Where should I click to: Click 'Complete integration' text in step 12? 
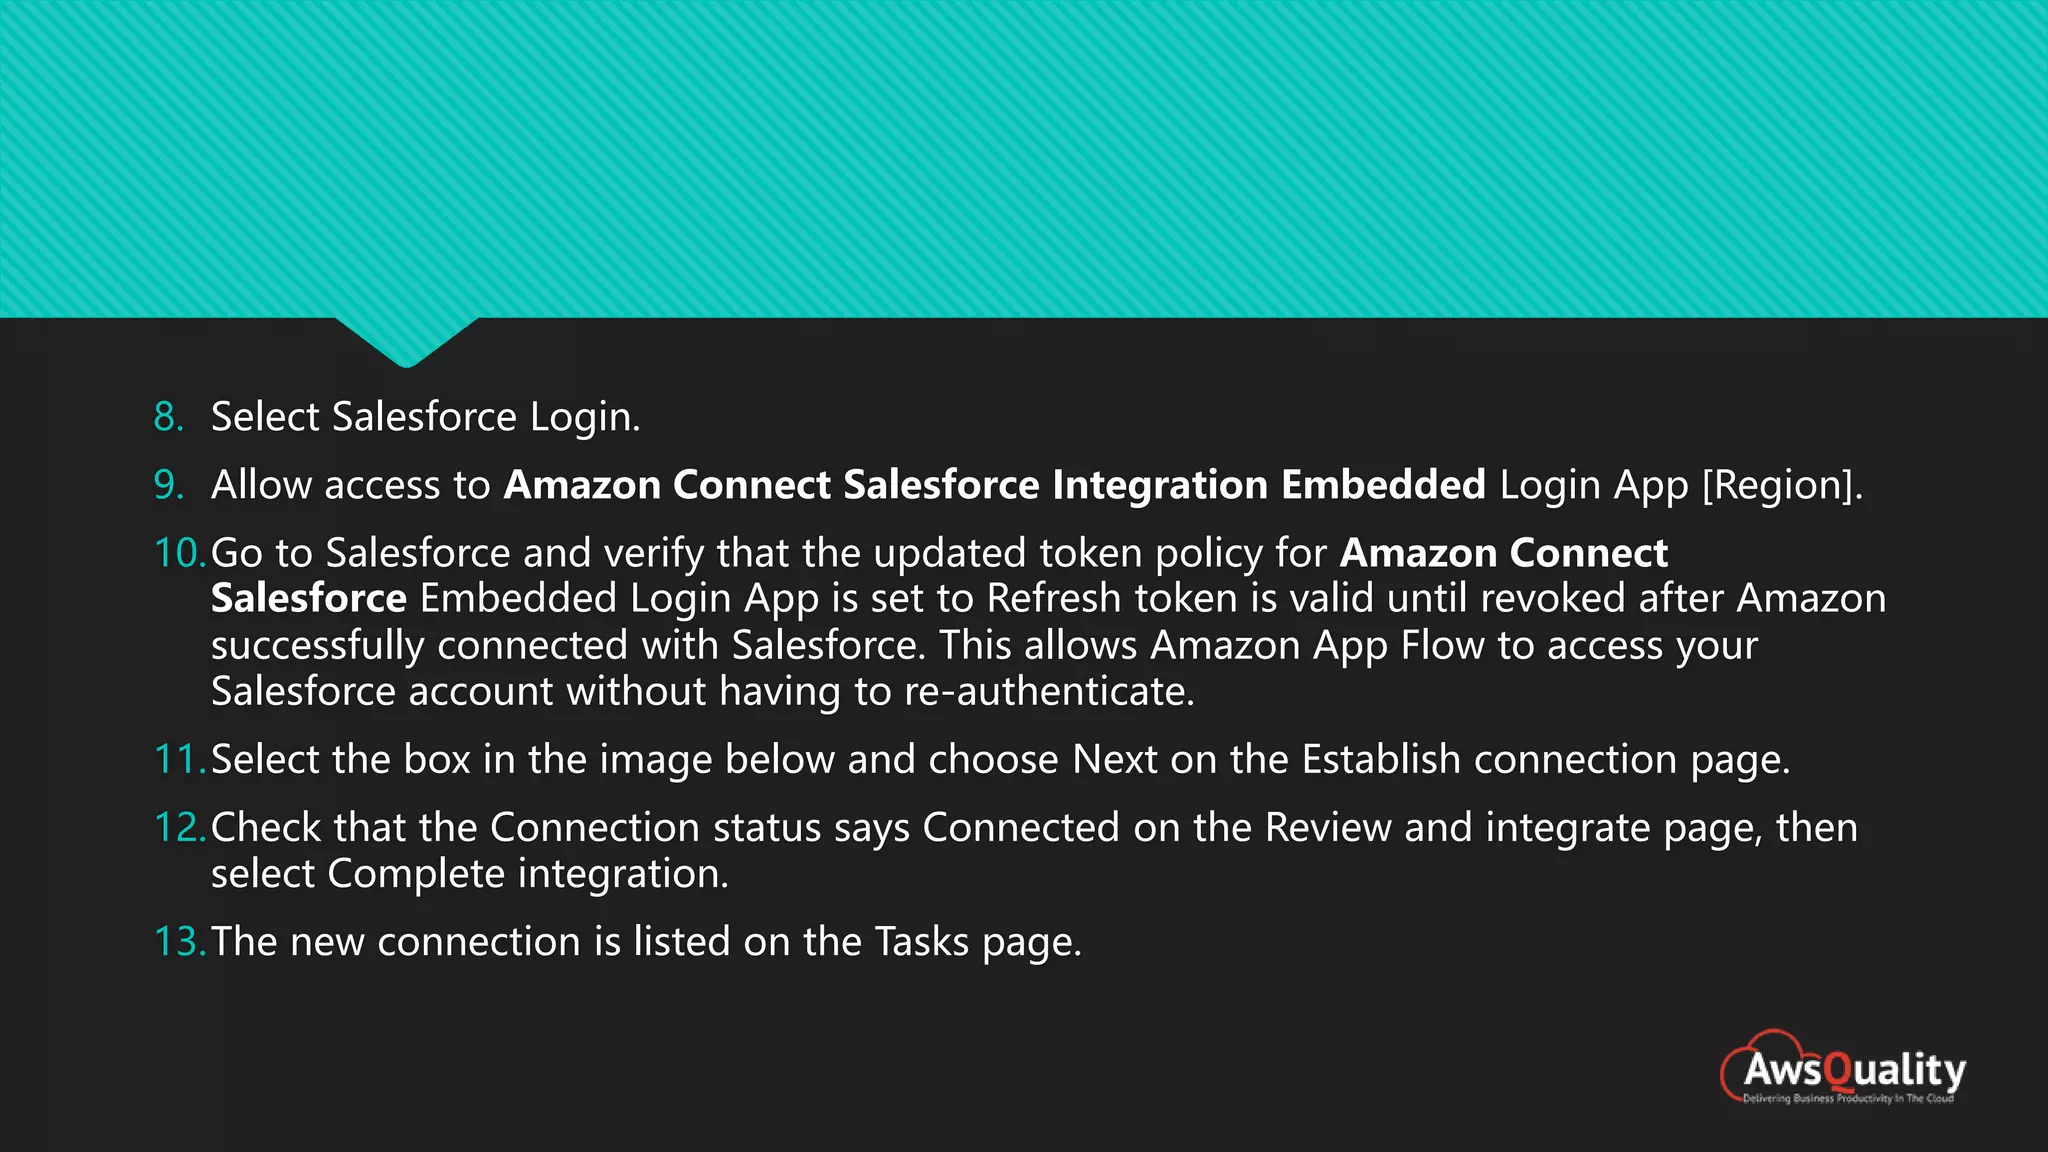[527, 875]
